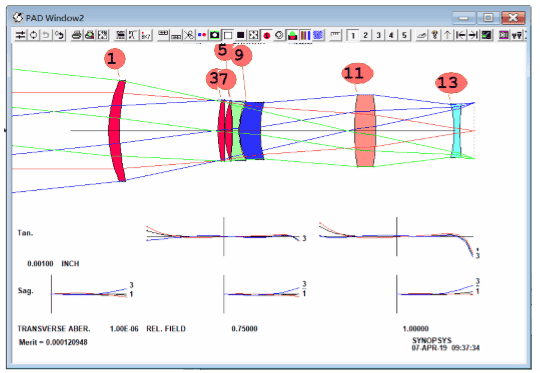Image resolution: width=540 pixels, height=373 pixels.
Task: Select view configuration button 2
Action: [x=365, y=35]
